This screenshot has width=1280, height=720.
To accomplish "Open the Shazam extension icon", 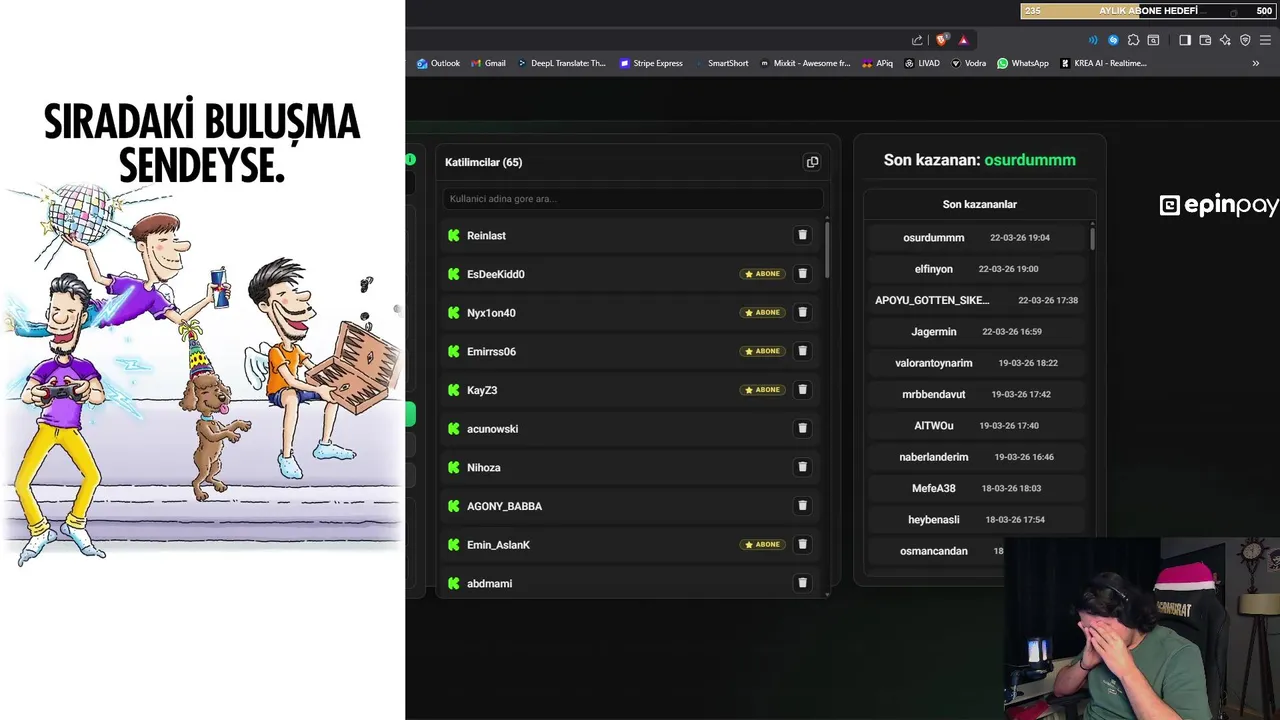I will pos(1113,40).
